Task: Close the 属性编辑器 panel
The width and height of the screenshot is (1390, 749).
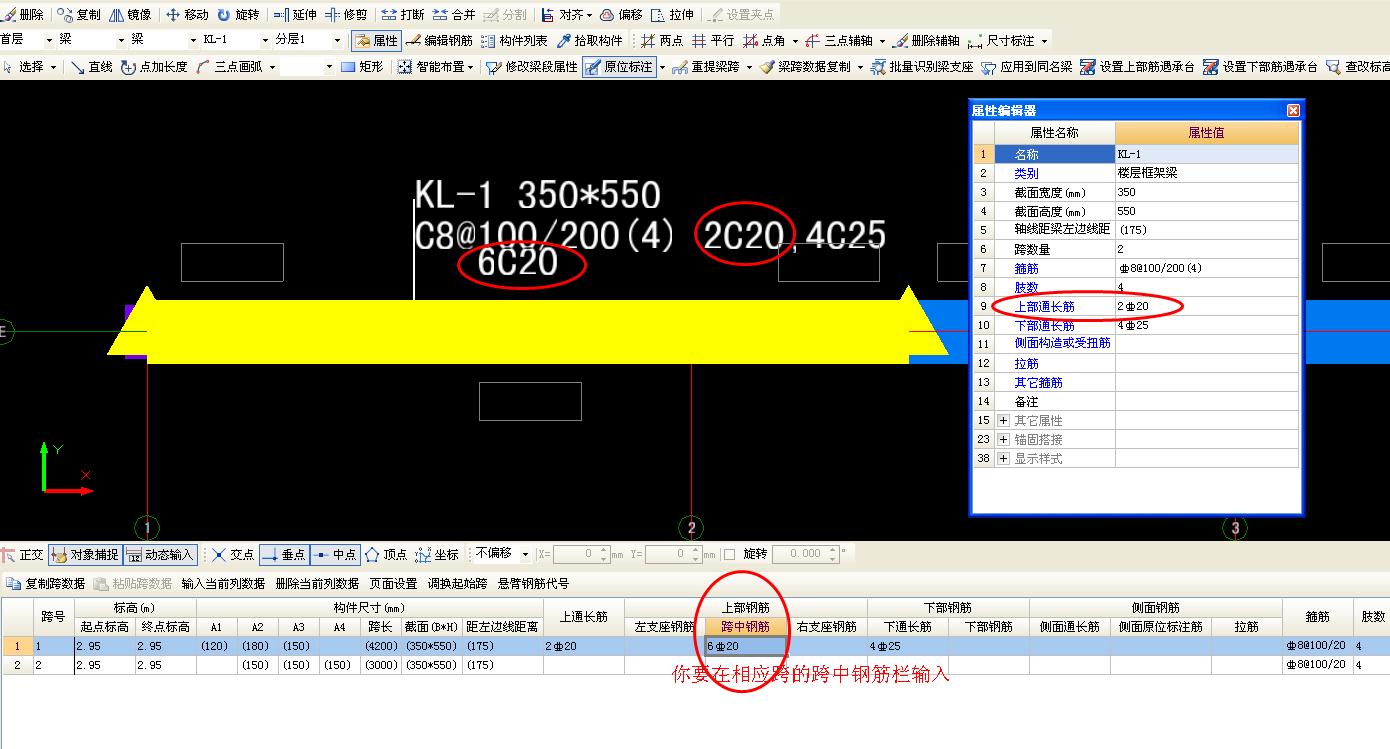Action: coord(1293,111)
